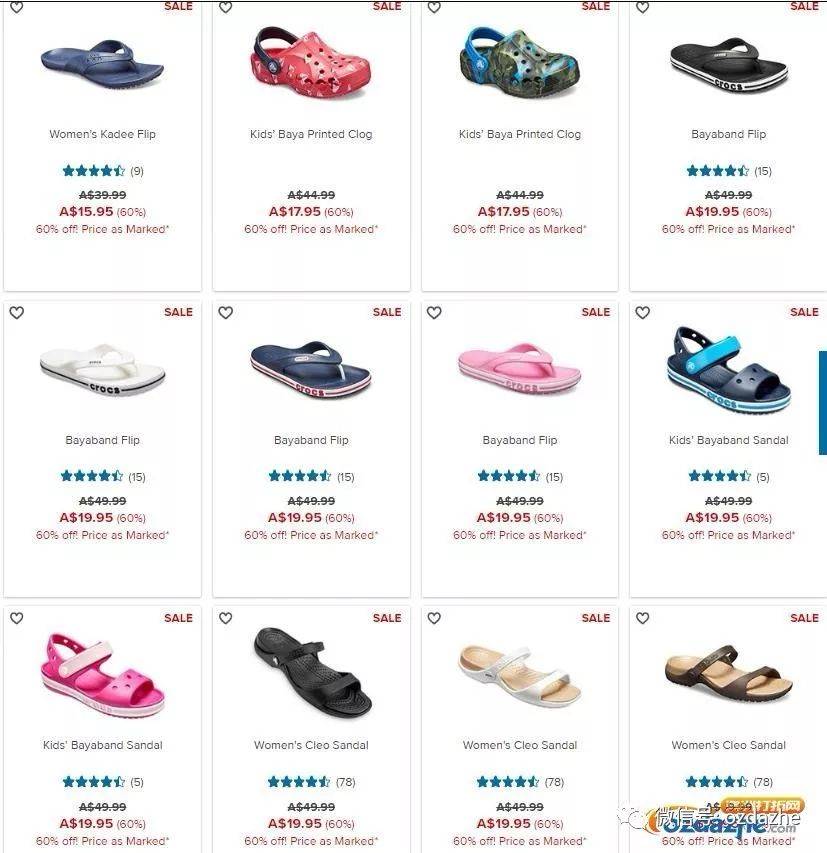Toggle the heart on the navy Bayaband Flip

point(225,312)
